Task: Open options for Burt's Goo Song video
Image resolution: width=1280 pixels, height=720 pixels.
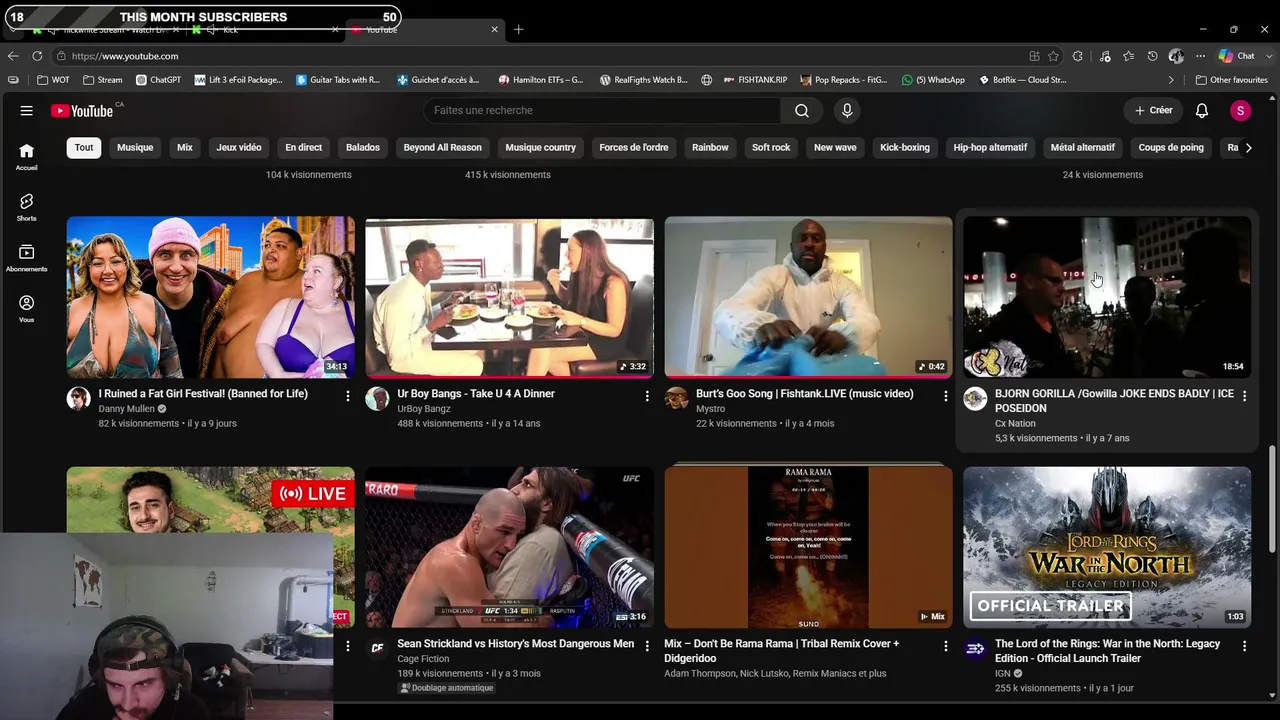Action: 946,397
